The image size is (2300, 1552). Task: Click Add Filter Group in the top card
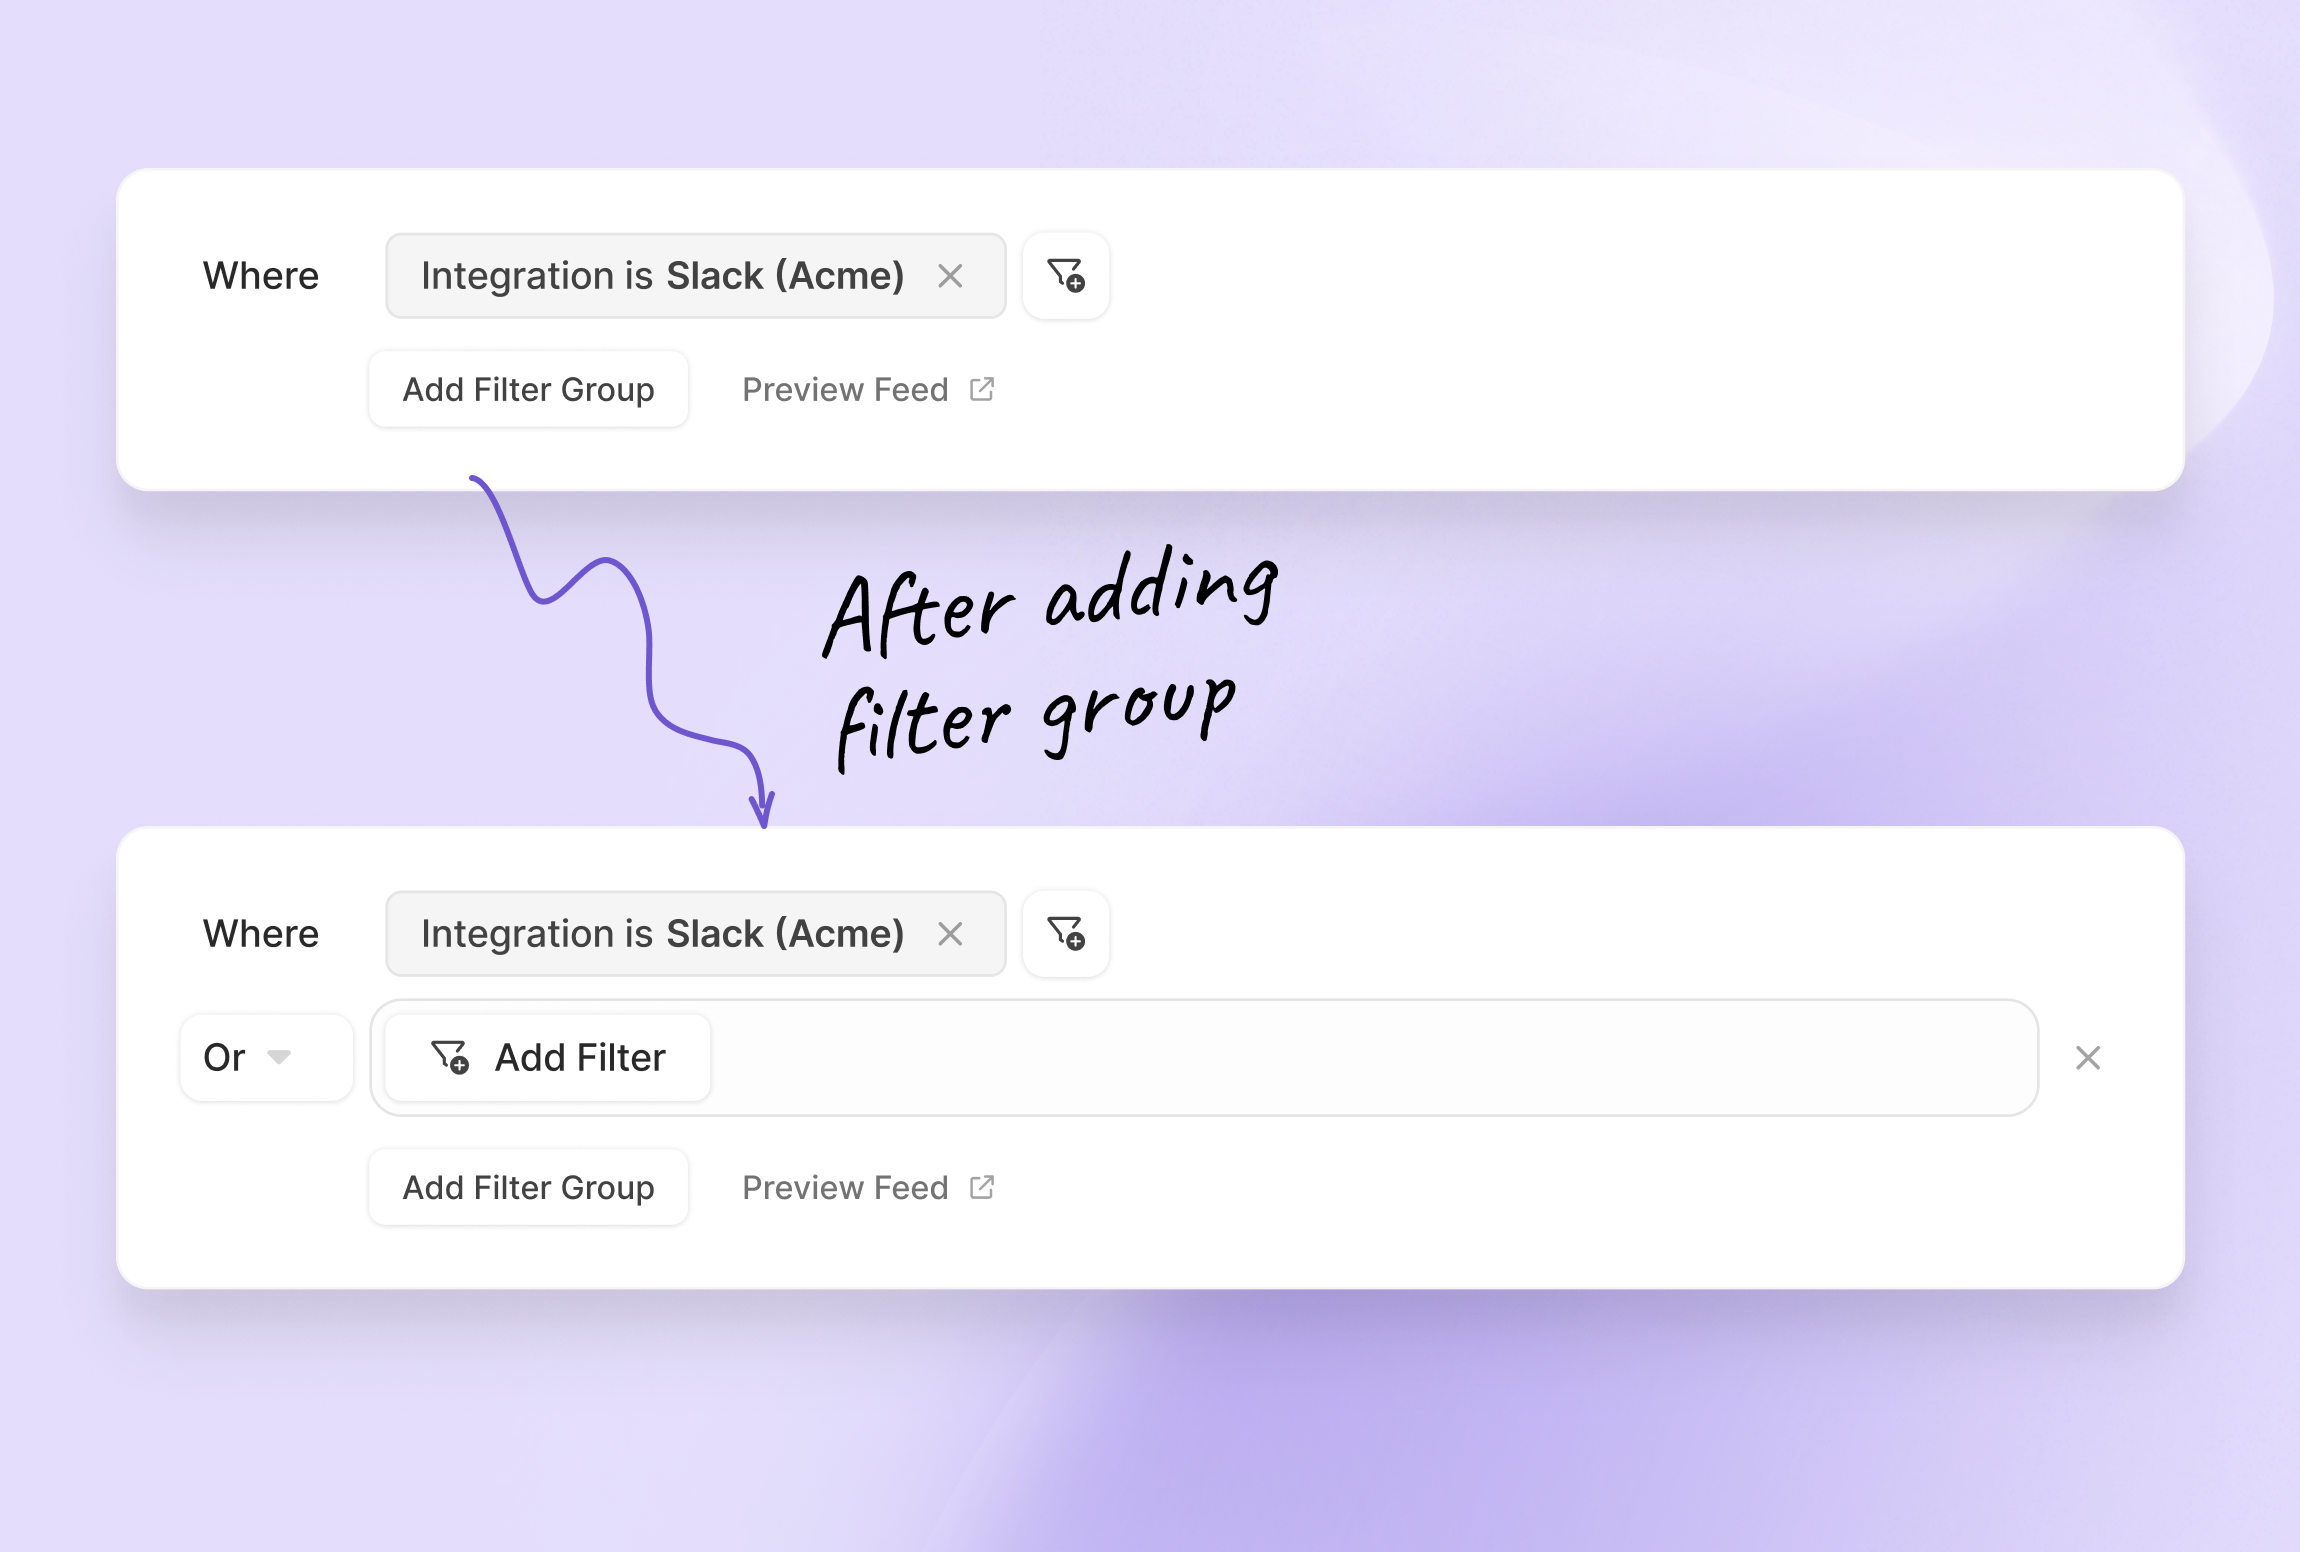coord(529,389)
